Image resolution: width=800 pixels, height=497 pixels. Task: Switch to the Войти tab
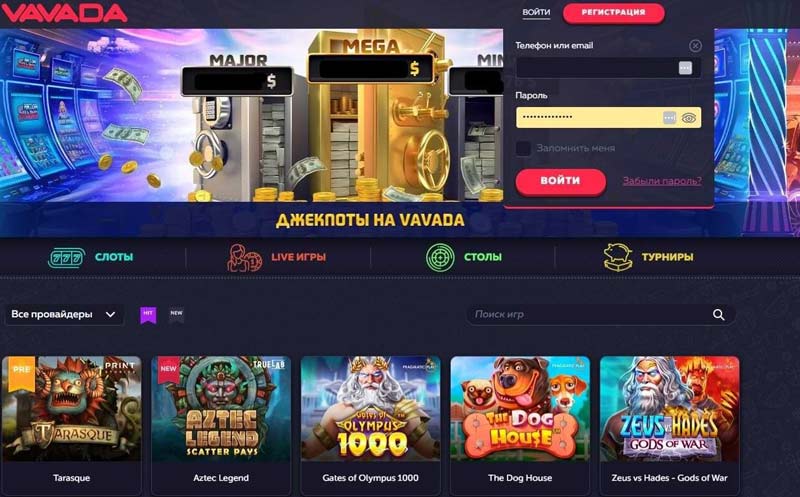coord(536,12)
